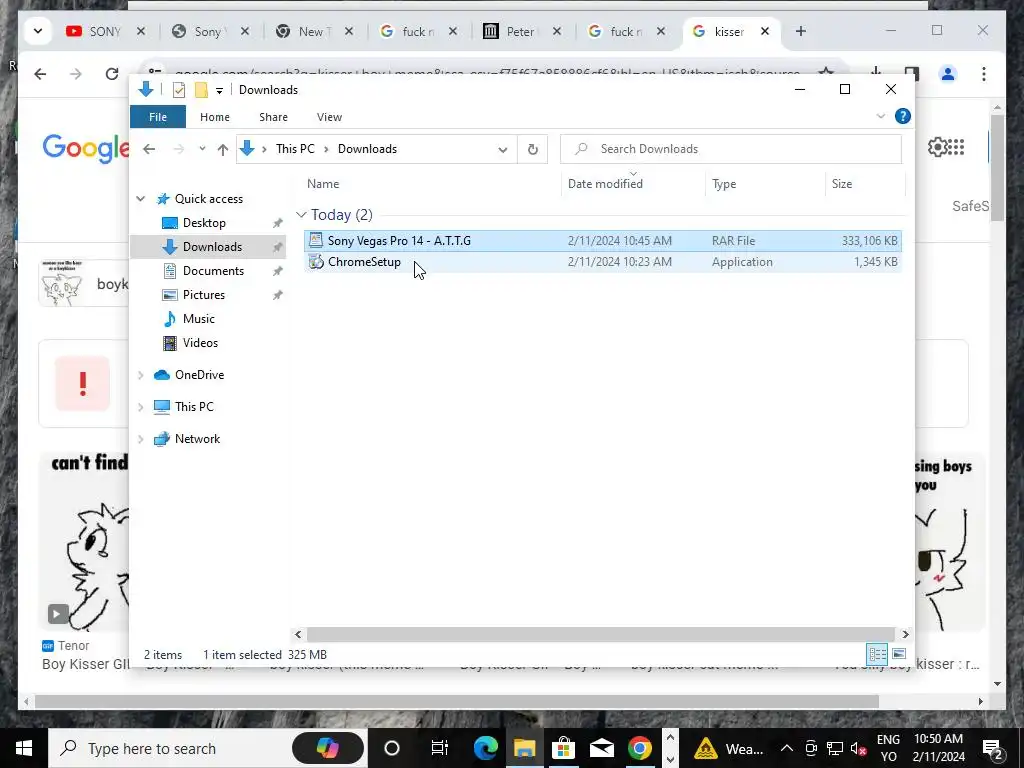This screenshot has height=768, width=1024.
Task: Open notification center icon
Action: click(993, 748)
